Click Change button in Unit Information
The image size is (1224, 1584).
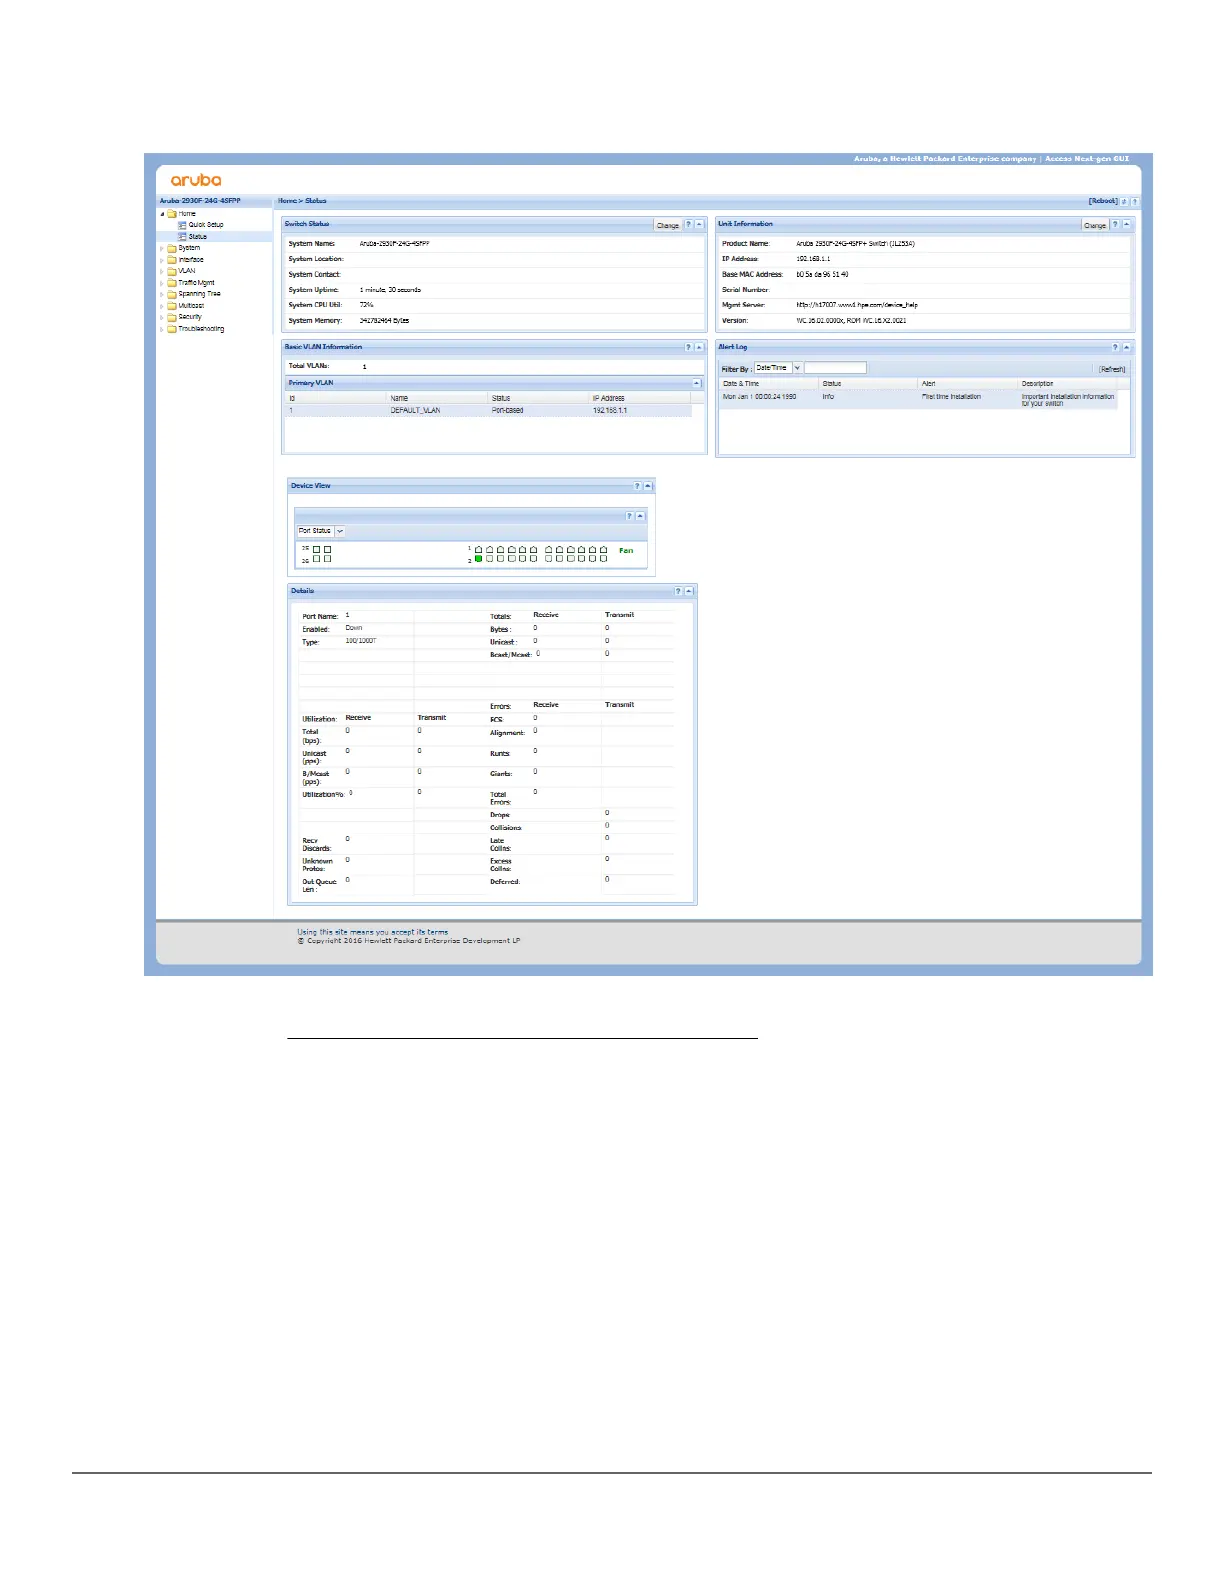(1096, 226)
